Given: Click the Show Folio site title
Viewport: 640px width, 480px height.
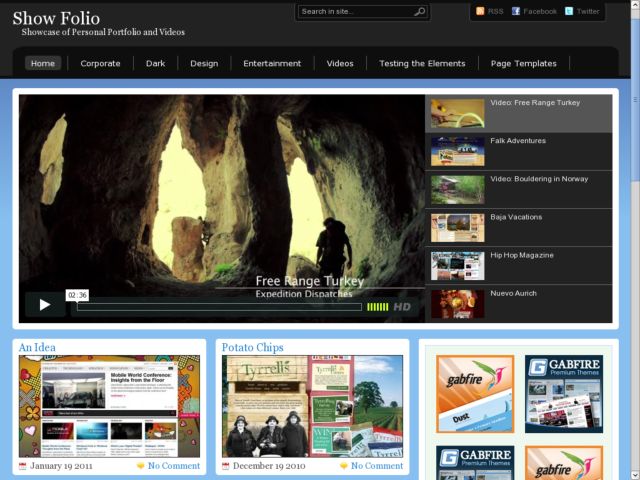Looking at the screenshot, I should (x=56, y=18).
